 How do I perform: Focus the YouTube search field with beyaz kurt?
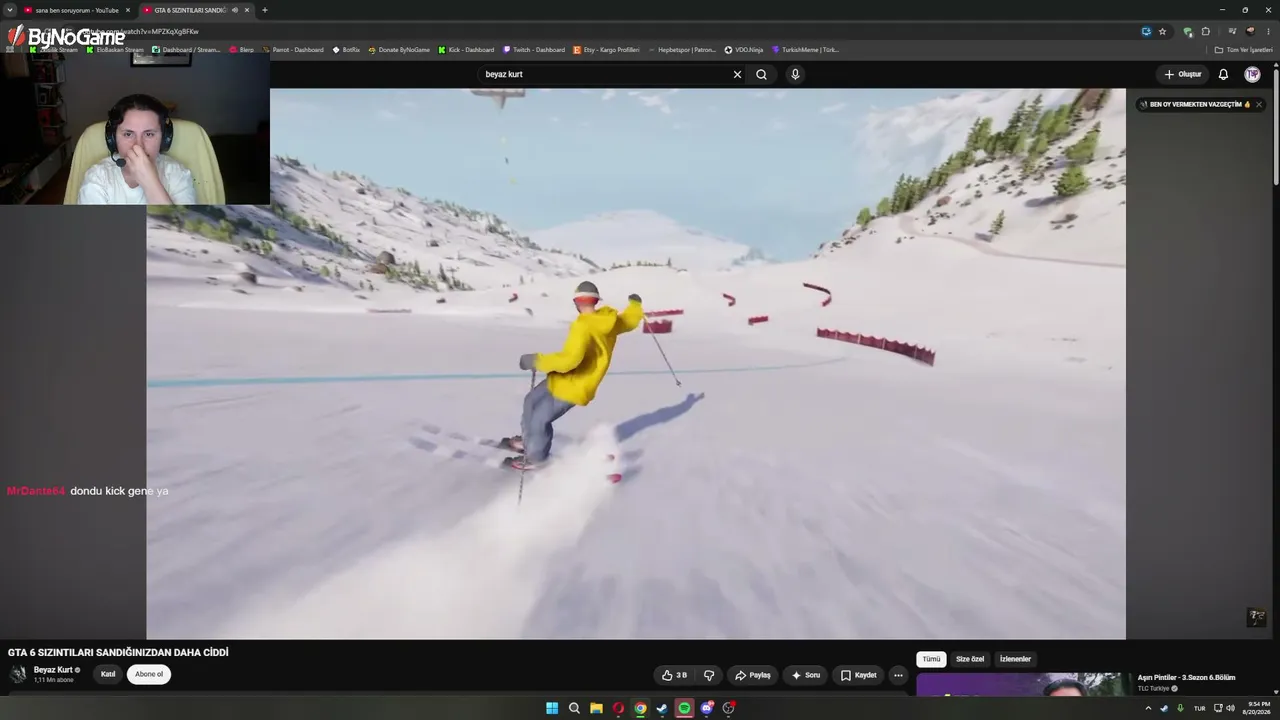(605, 74)
